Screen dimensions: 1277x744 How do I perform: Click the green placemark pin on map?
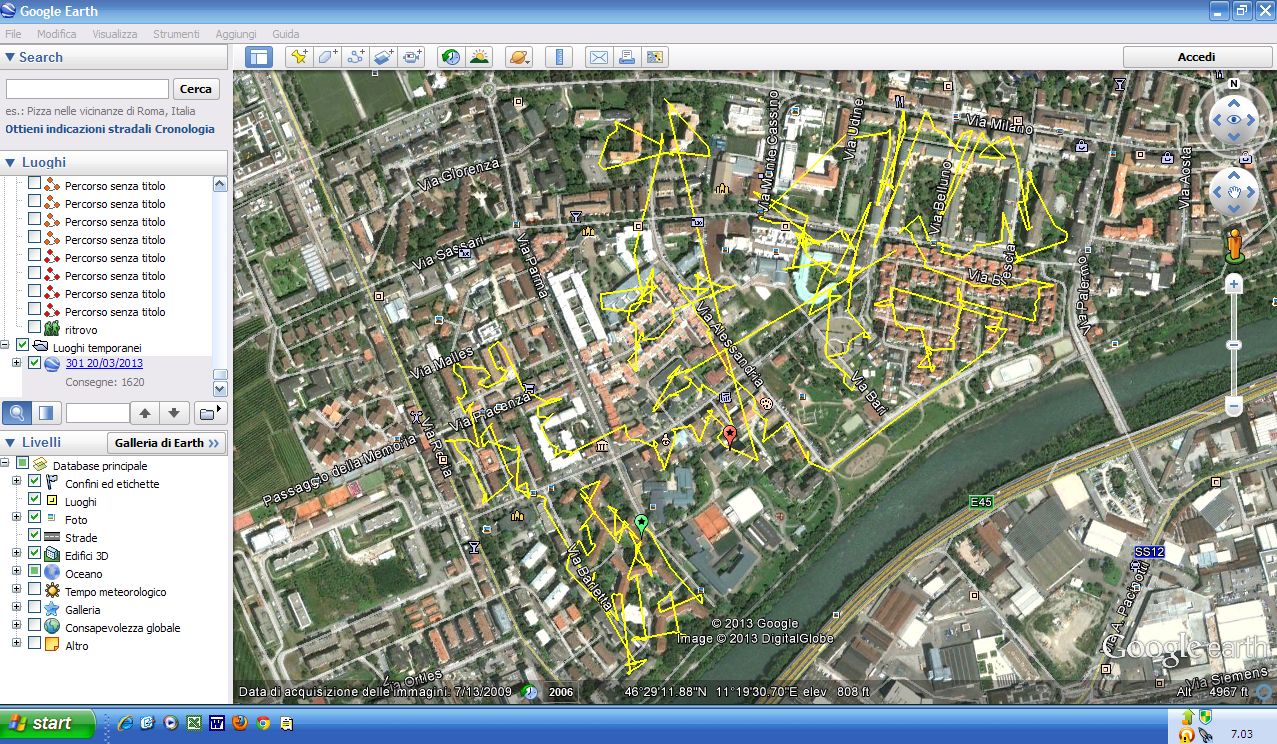[641, 522]
